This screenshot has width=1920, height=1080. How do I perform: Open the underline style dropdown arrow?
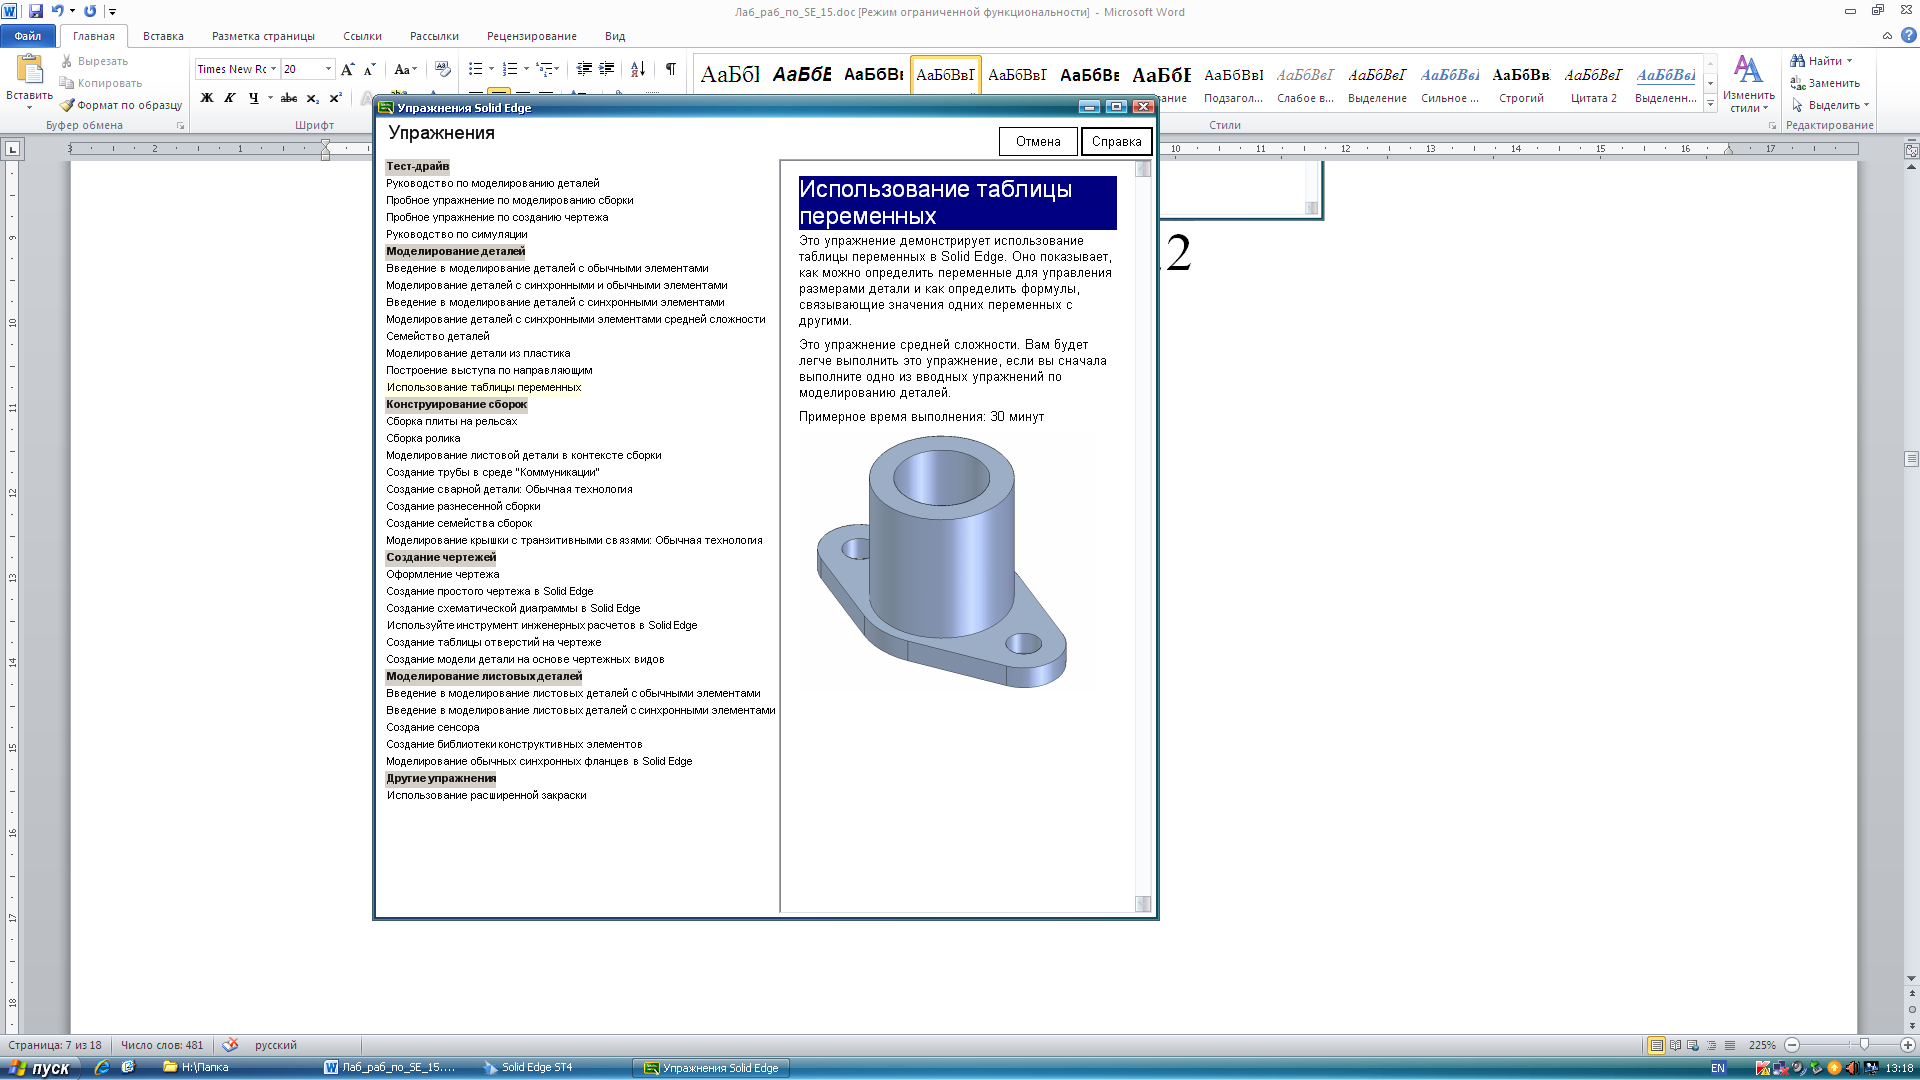269,98
